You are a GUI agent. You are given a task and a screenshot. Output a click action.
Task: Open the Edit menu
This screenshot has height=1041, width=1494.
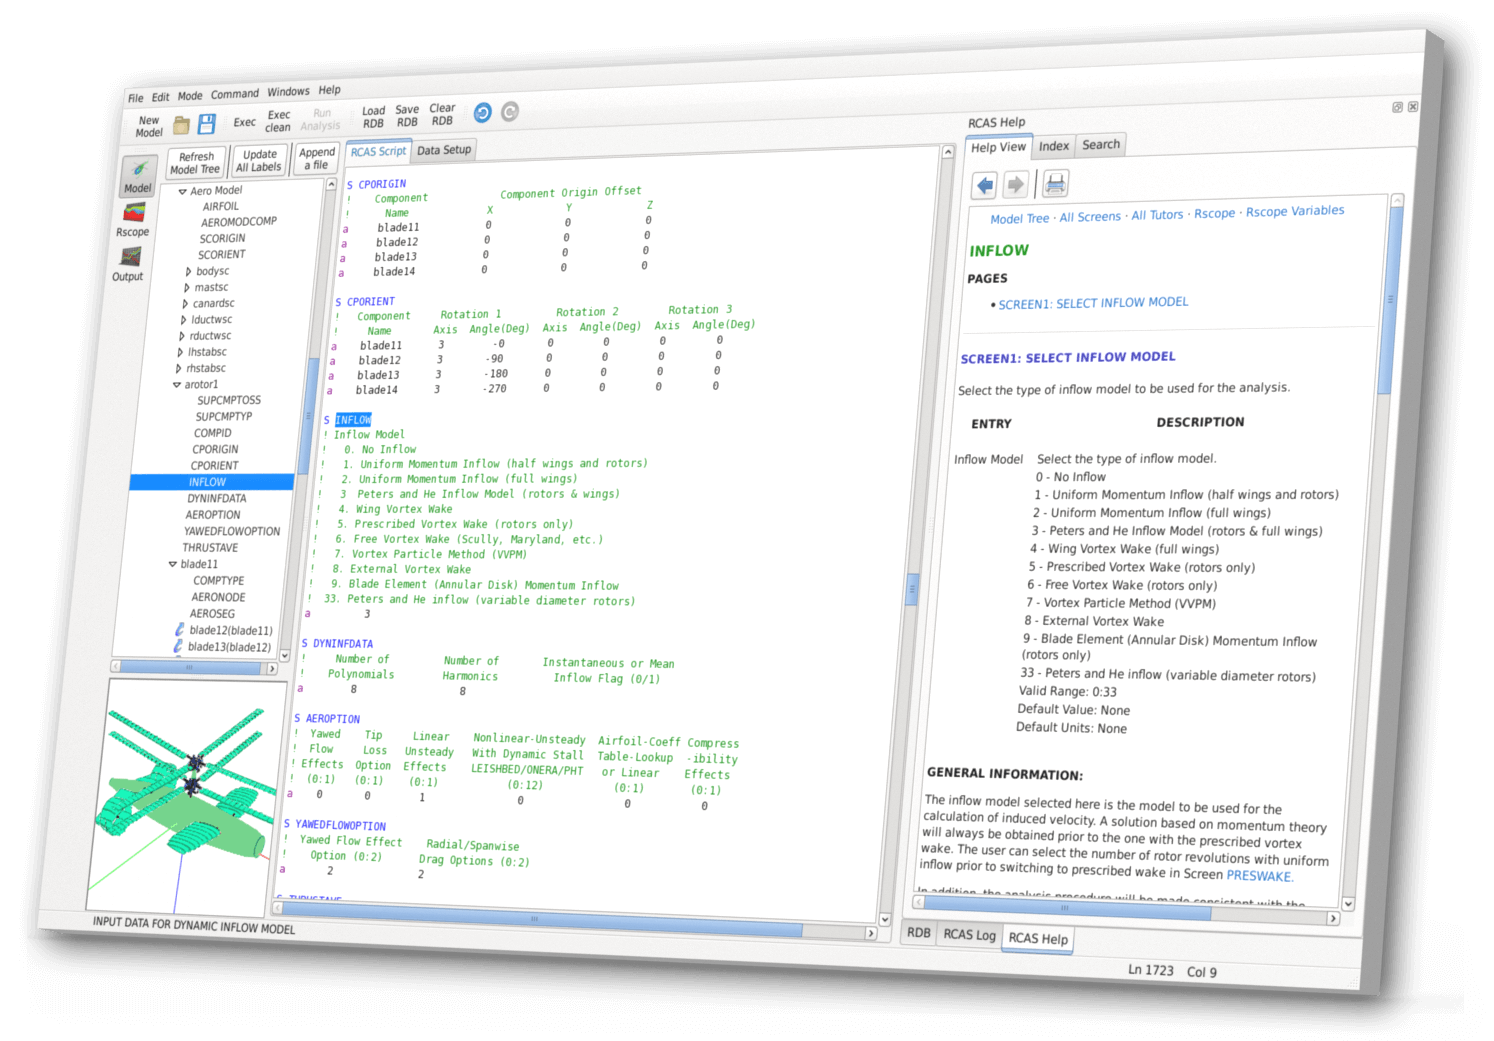(160, 97)
